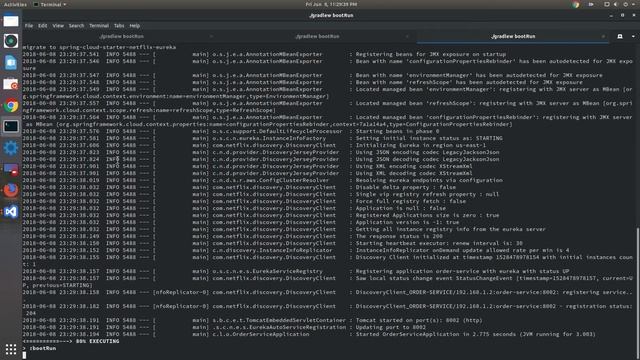The height and width of the screenshot is (360, 640).
Task: Click terminal cursor prompt at bottom
Action: click(x=24, y=355)
